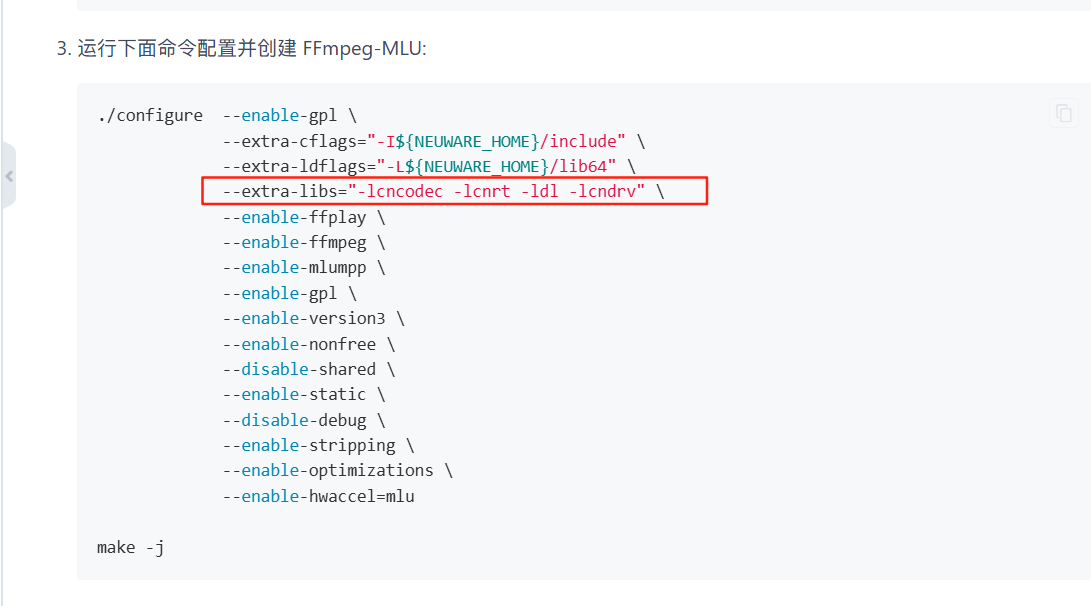Image resolution: width=1091 pixels, height=606 pixels.
Task: Click the --enable-ffmpeg option line
Action: pos(303,242)
